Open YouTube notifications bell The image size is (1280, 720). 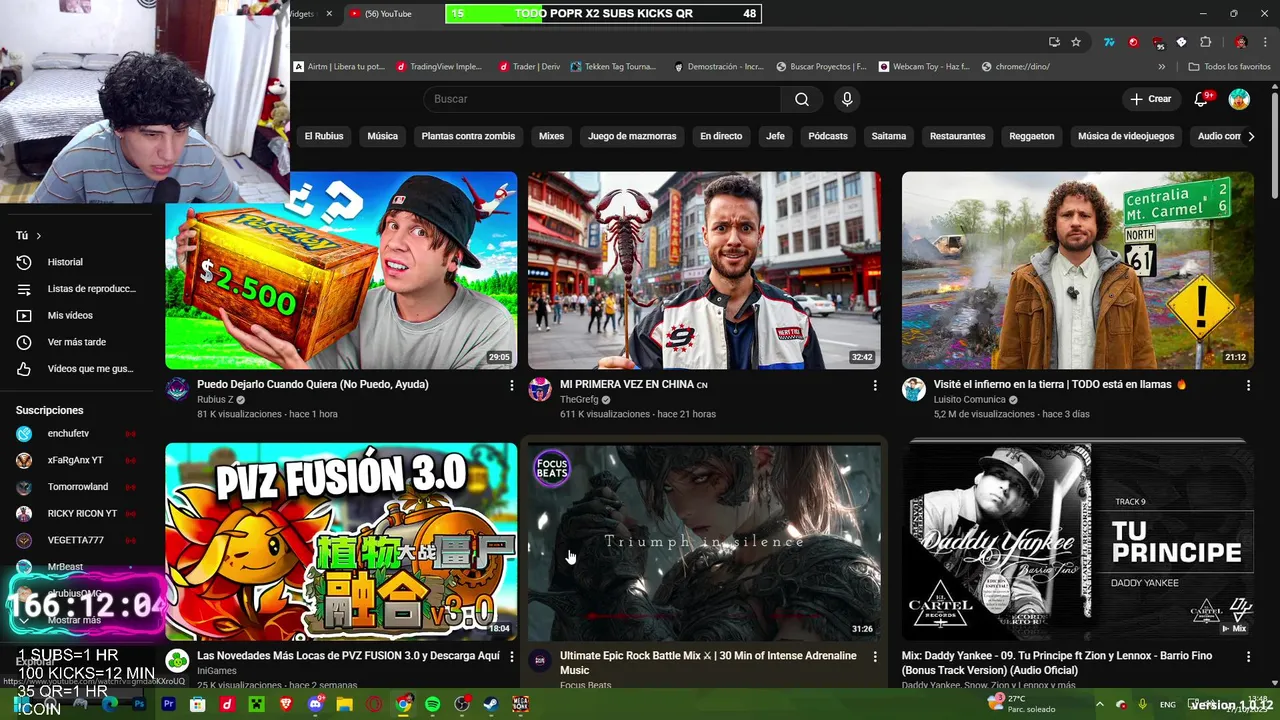click(x=1202, y=99)
